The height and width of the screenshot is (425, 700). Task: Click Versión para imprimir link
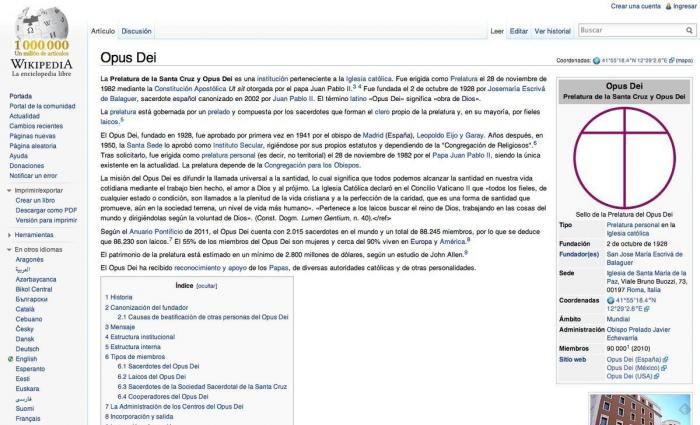click(46, 220)
